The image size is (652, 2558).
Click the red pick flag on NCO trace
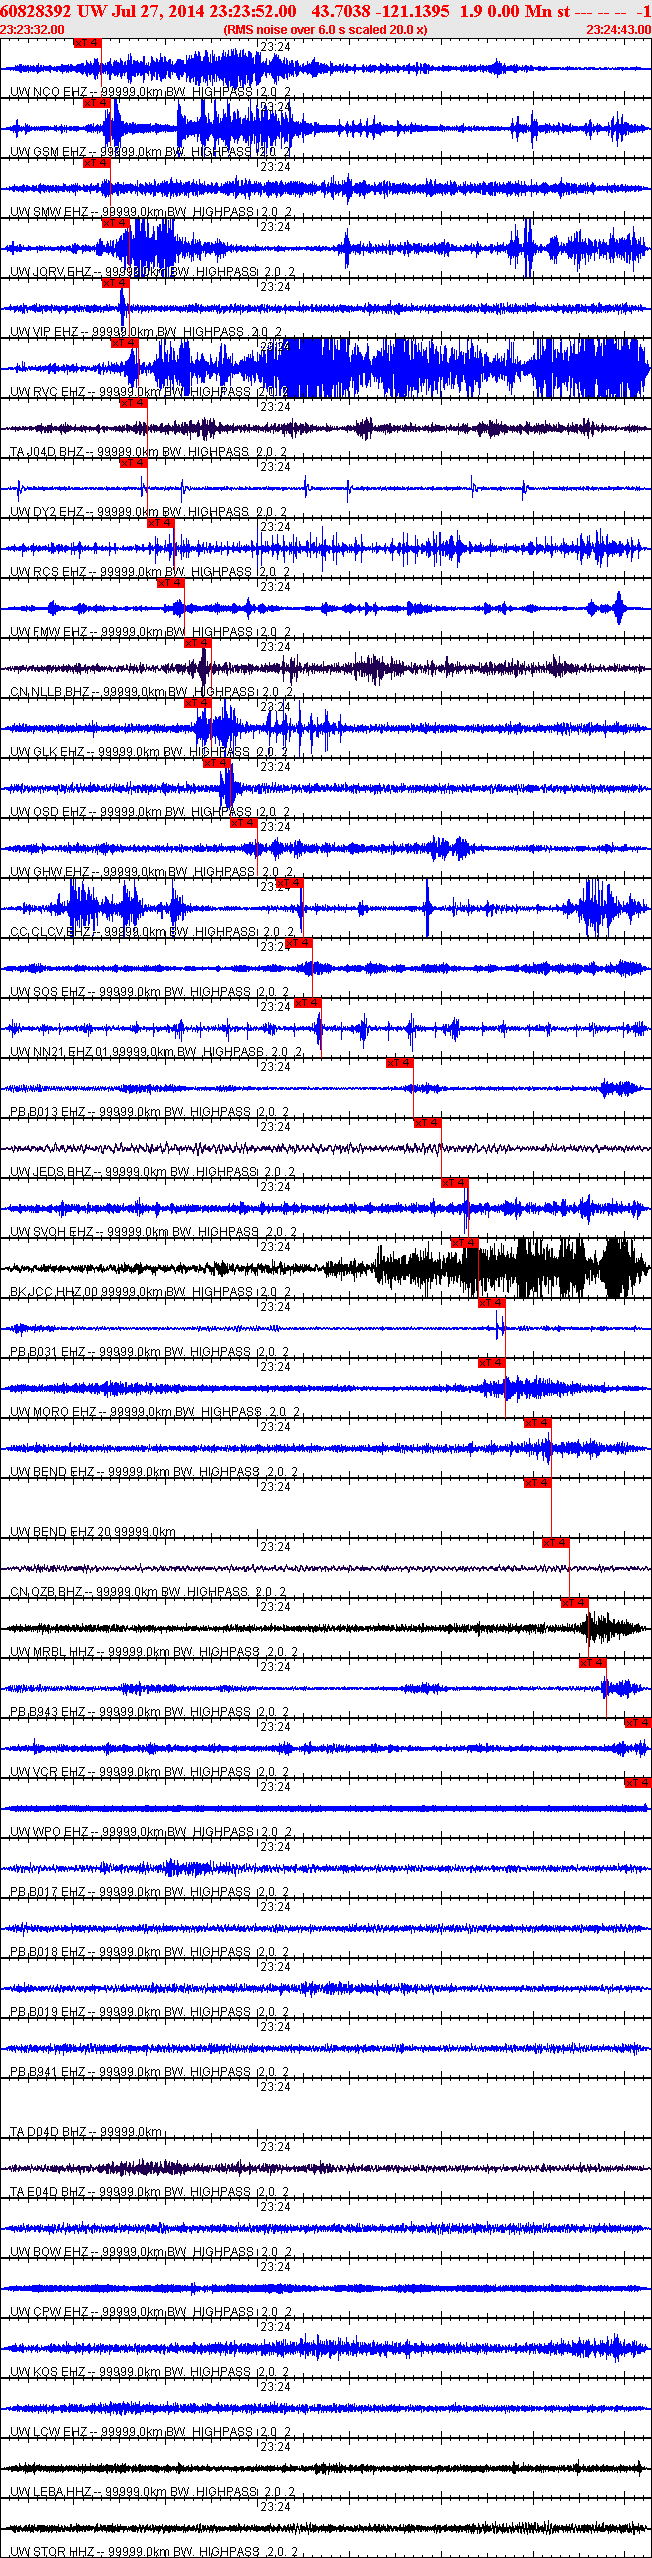[x=87, y=43]
